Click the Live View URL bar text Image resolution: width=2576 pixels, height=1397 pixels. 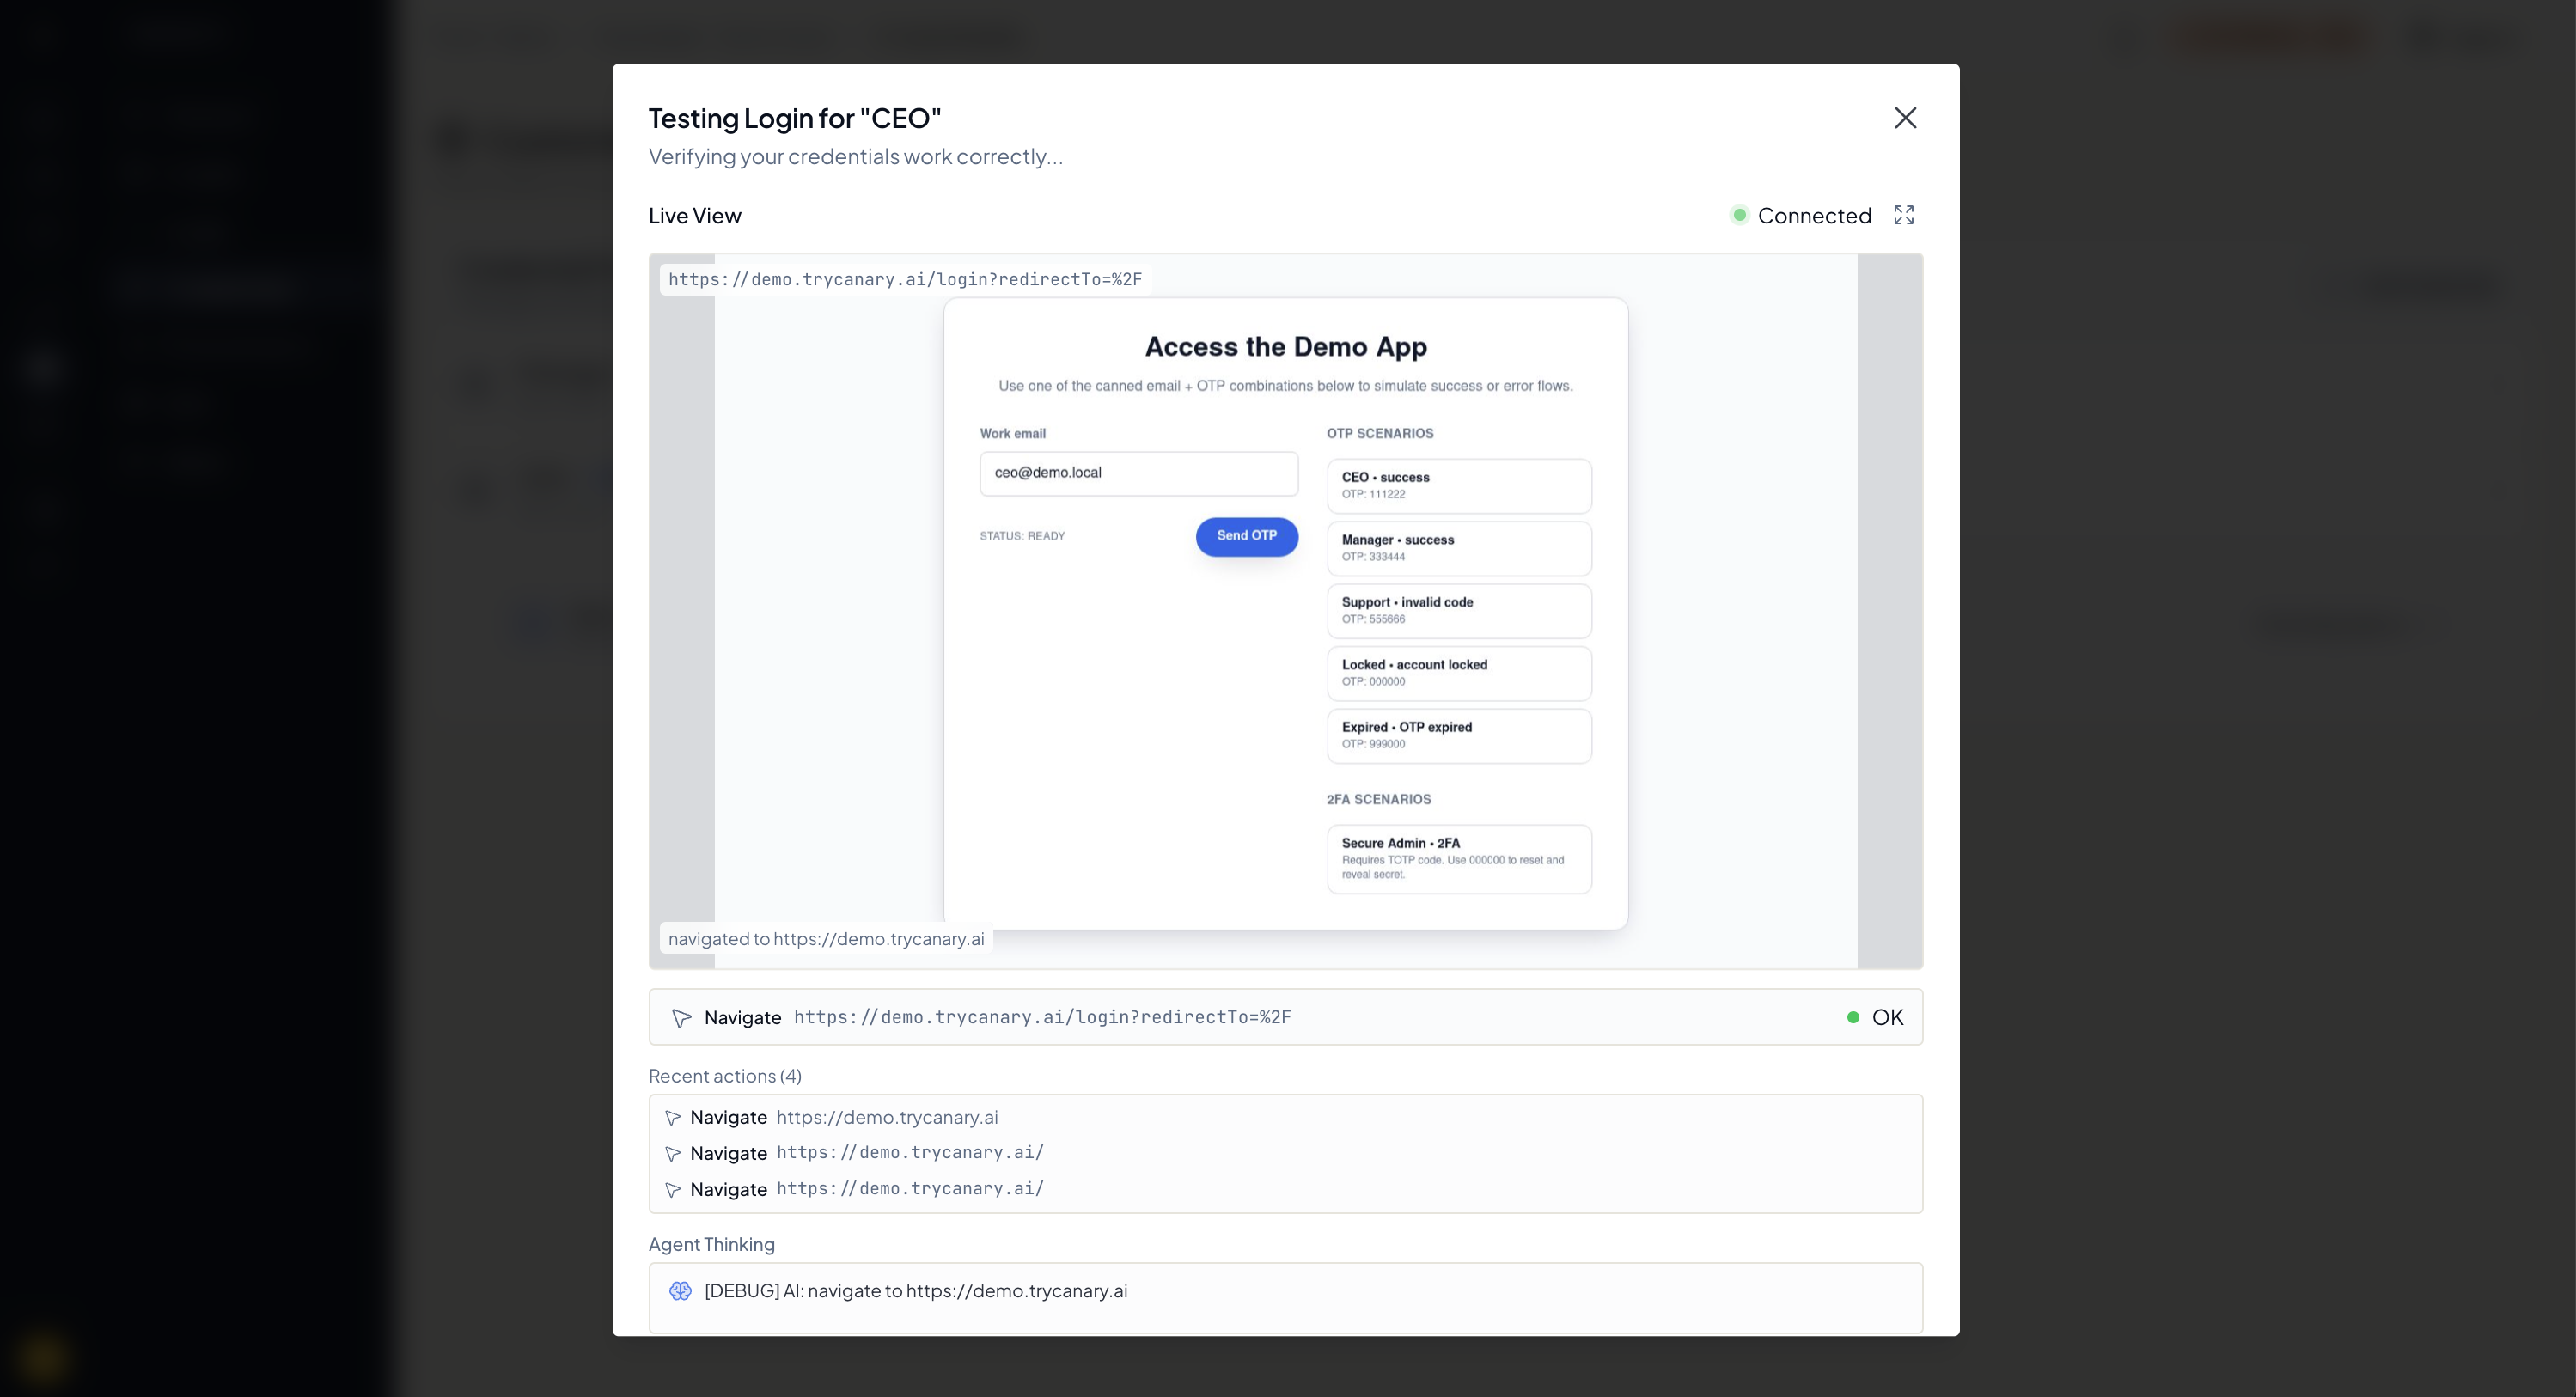coord(905,279)
